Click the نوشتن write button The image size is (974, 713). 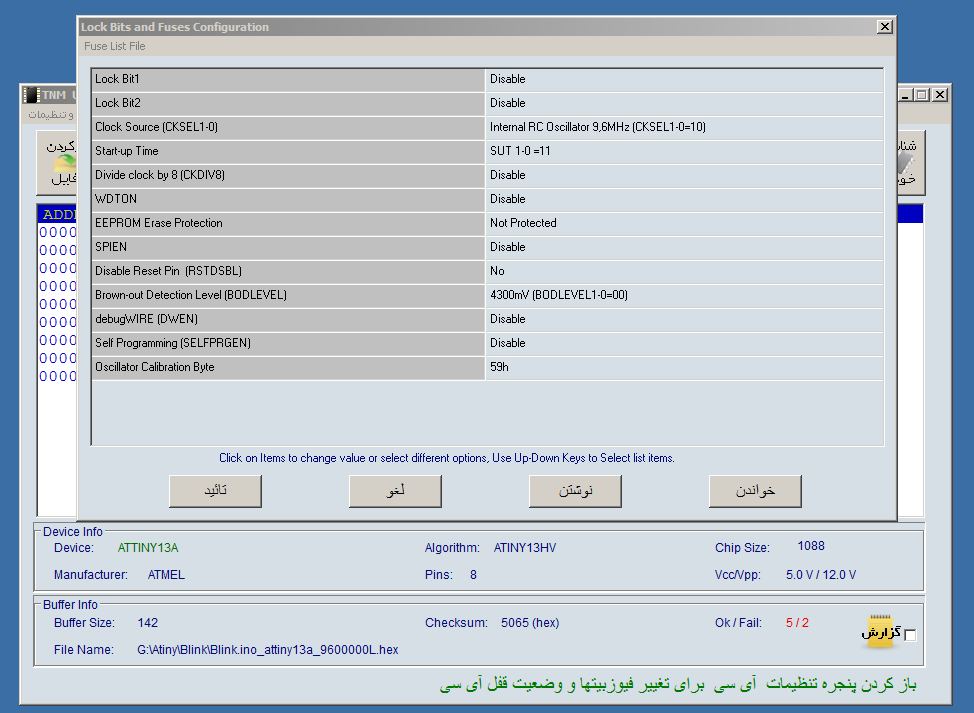tap(575, 491)
